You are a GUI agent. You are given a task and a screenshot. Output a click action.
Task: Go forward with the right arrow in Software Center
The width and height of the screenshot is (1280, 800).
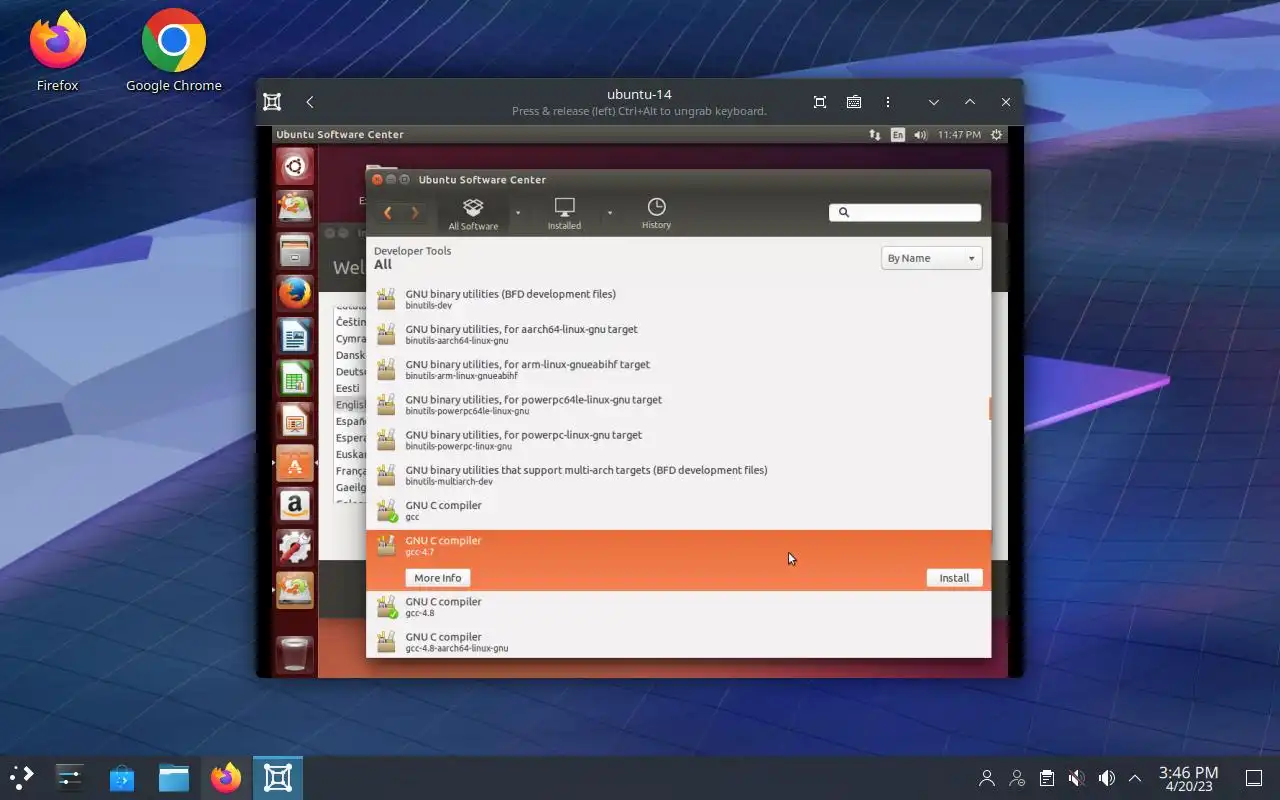click(414, 213)
